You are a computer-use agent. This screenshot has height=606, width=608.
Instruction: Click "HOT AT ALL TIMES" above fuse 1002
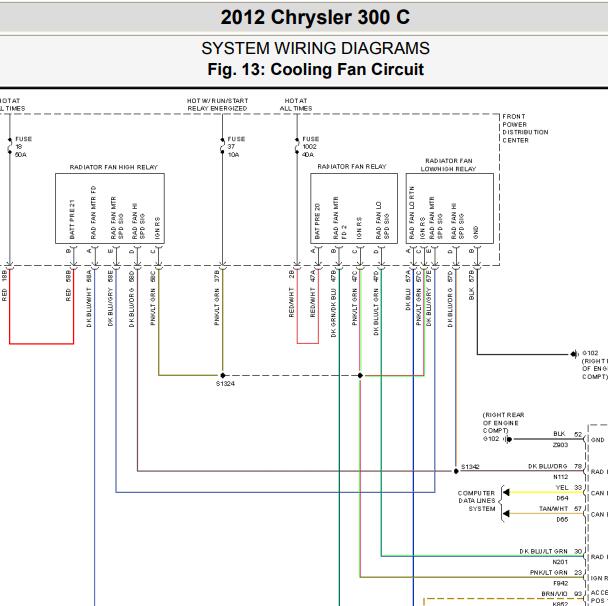tap(296, 105)
